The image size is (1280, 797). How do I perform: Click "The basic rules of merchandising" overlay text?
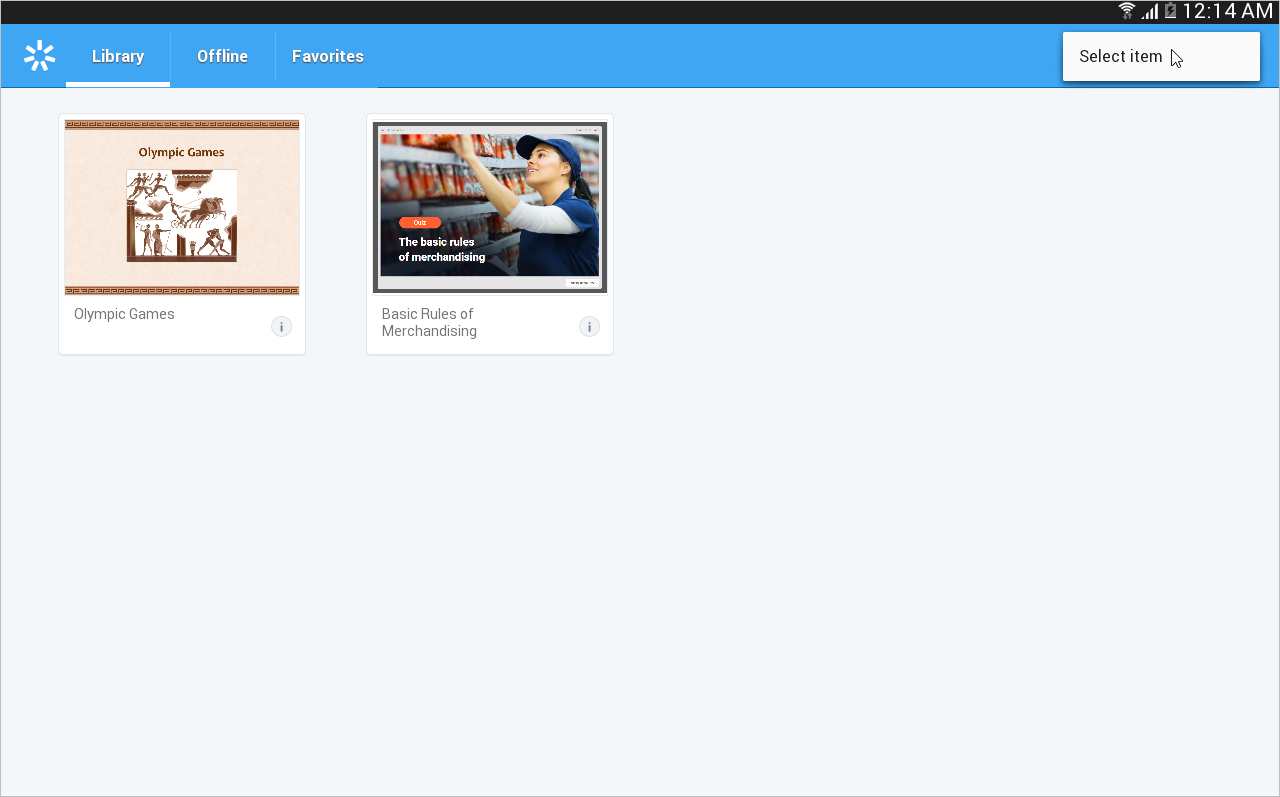[442, 249]
